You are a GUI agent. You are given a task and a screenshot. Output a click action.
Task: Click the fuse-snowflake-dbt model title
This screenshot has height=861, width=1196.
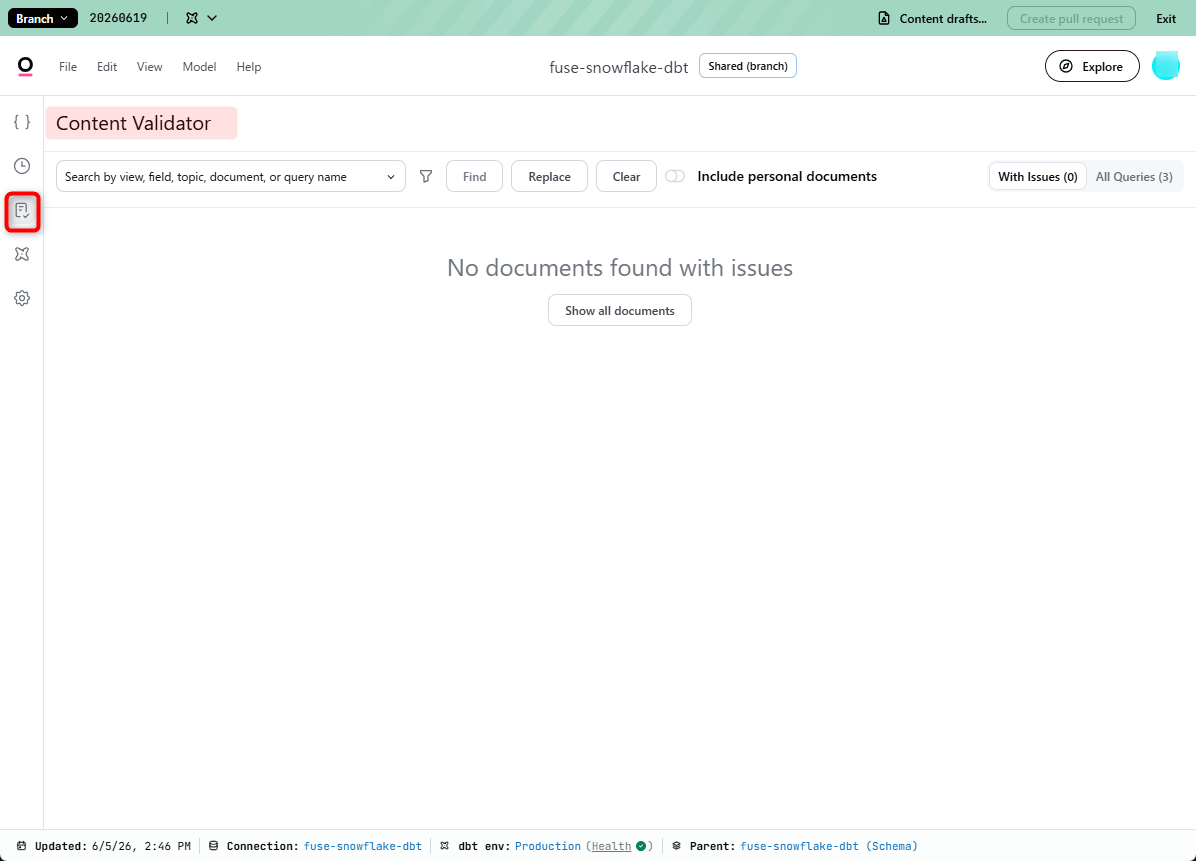619,67
